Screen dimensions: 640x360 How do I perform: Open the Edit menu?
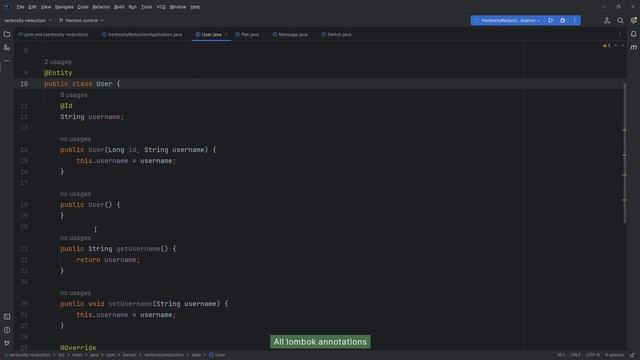32,7
